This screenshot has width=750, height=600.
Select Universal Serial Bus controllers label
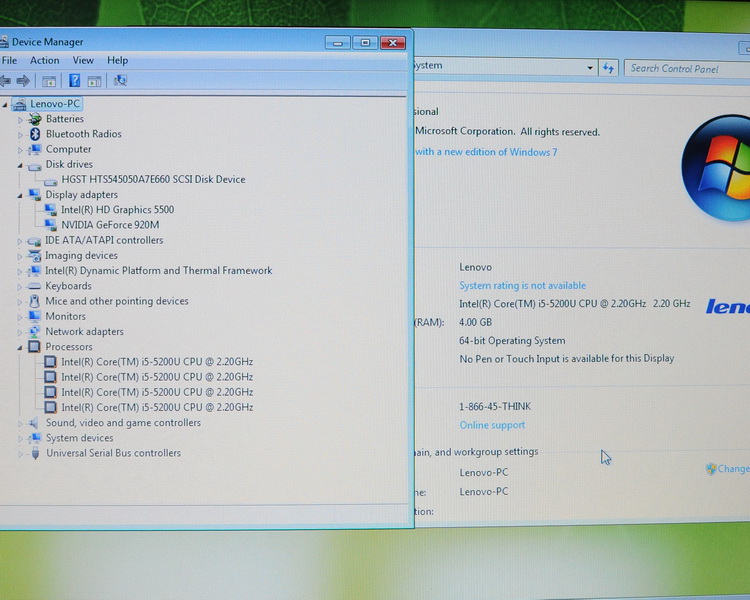[x=113, y=453]
